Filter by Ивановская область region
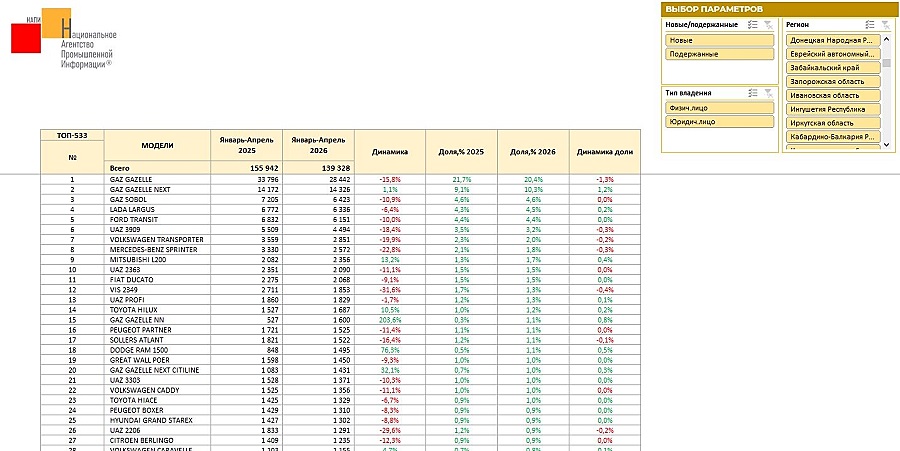This screenshot has height=451, width=900. [x=833, y=95]
